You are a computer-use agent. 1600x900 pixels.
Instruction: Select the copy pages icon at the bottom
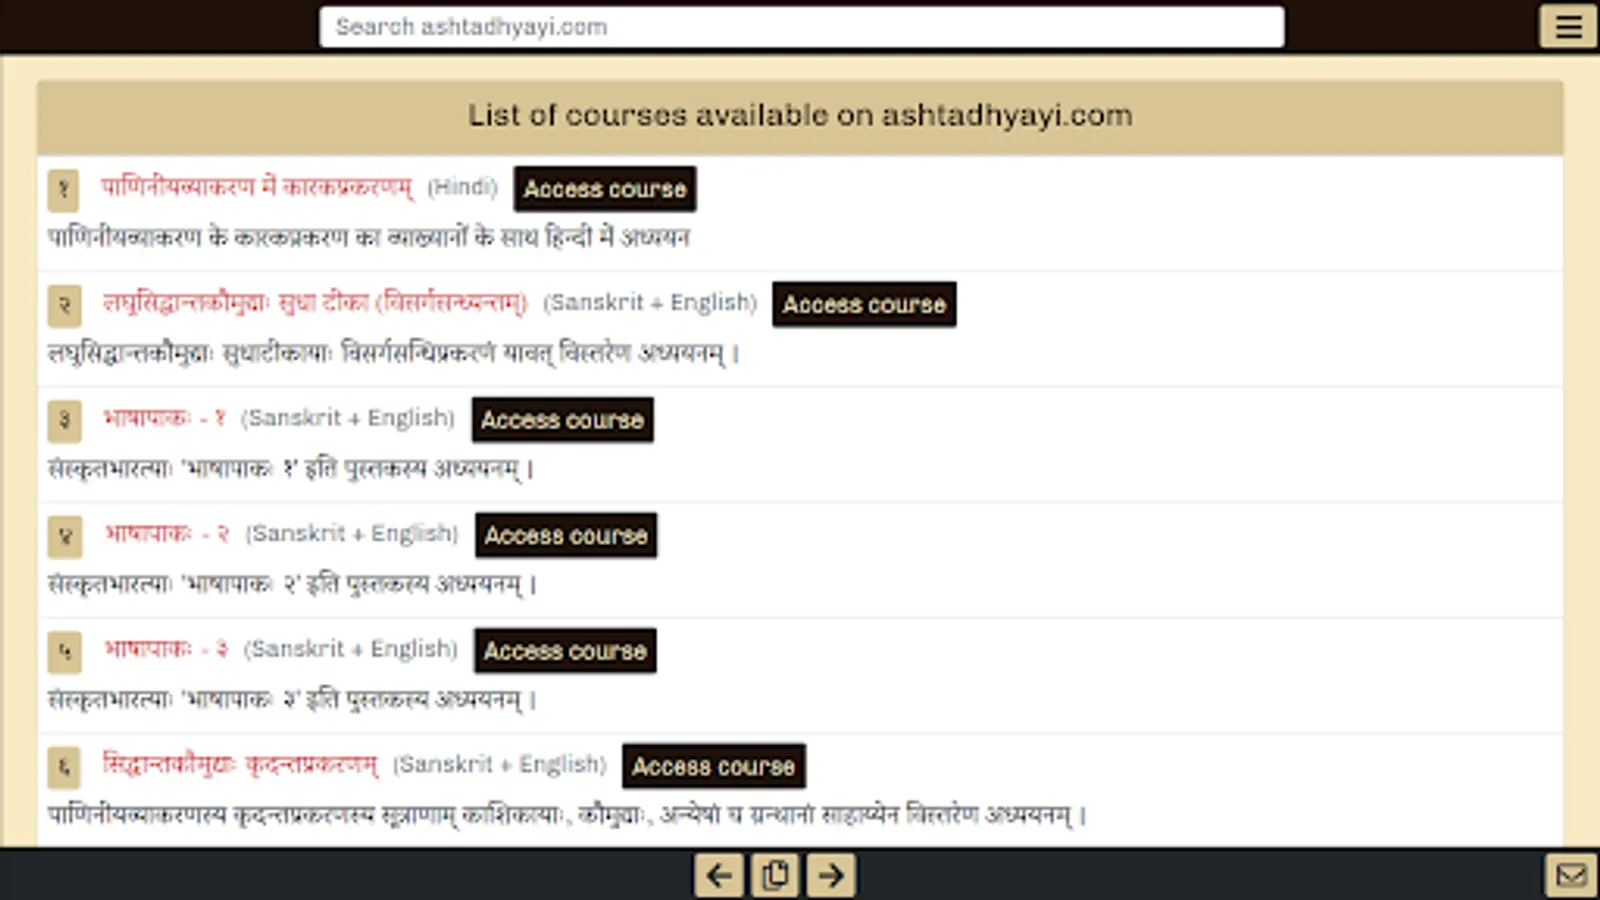click(x=774, y=874)
